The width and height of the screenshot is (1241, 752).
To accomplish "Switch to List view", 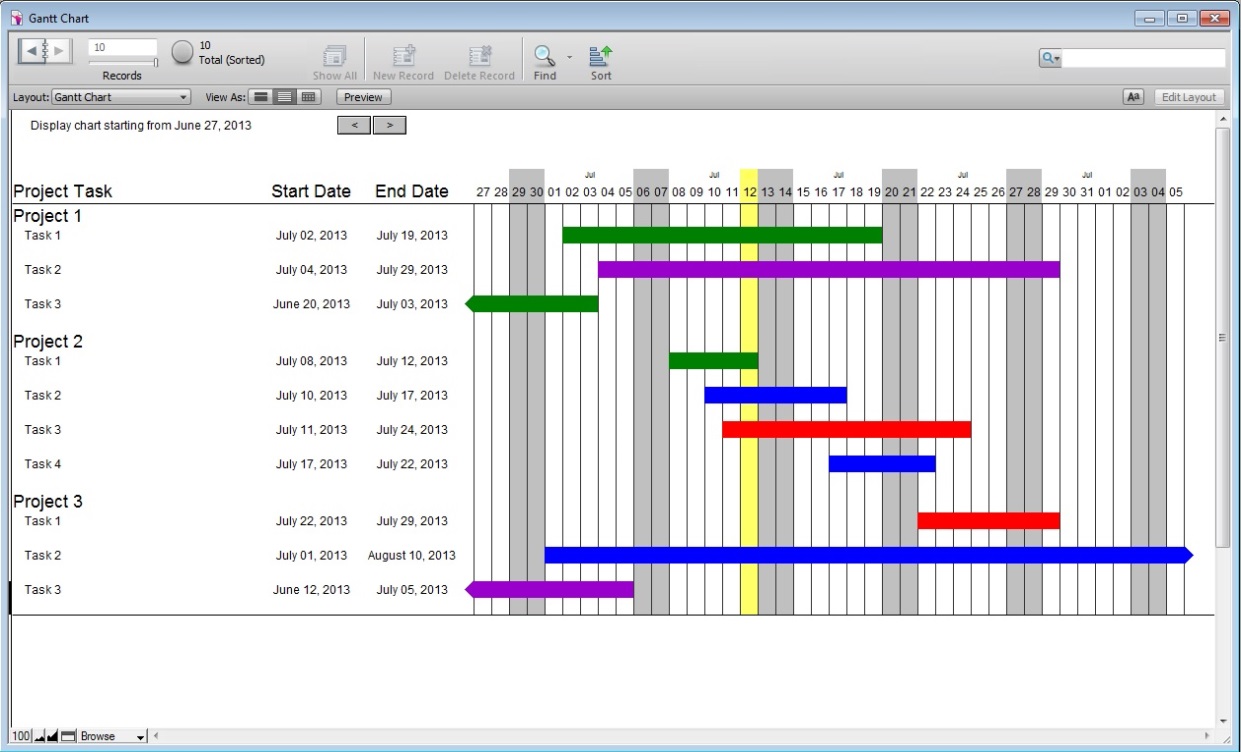I will (x=284, y=97).
